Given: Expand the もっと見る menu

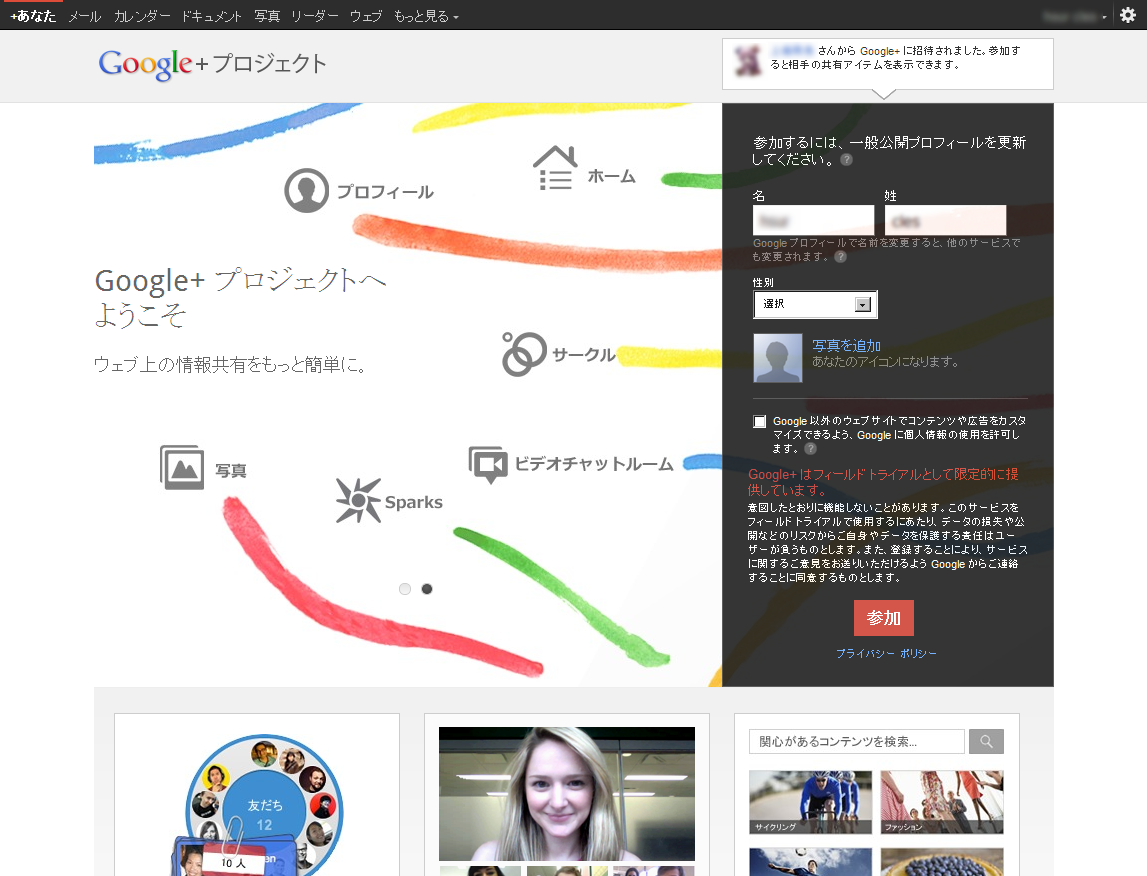Looking at the screenshot, I should coord(426,16).
